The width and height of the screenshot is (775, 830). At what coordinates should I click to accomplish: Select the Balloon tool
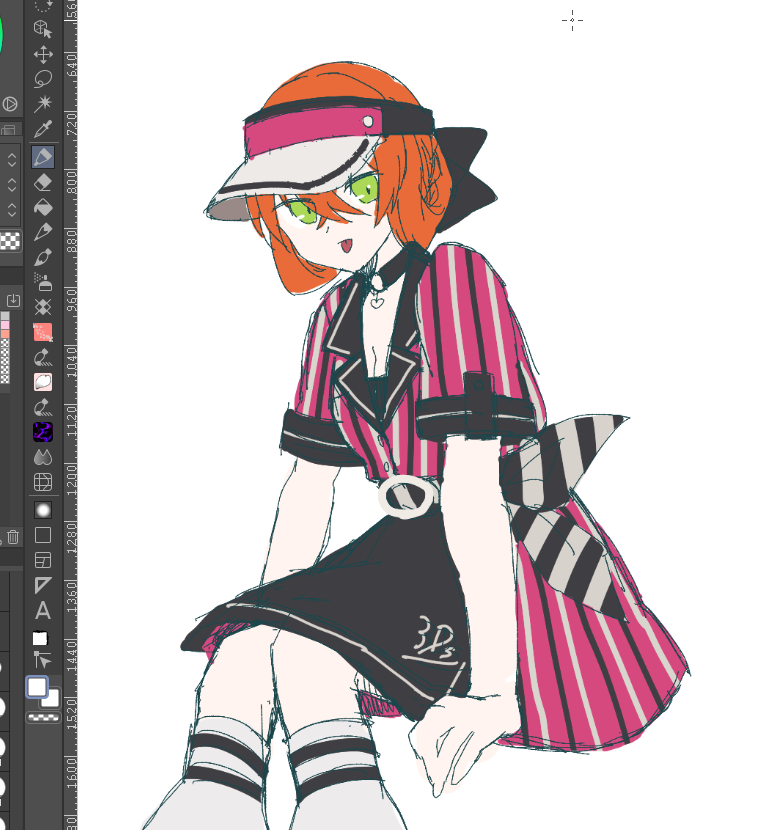(x=40, y=638)
